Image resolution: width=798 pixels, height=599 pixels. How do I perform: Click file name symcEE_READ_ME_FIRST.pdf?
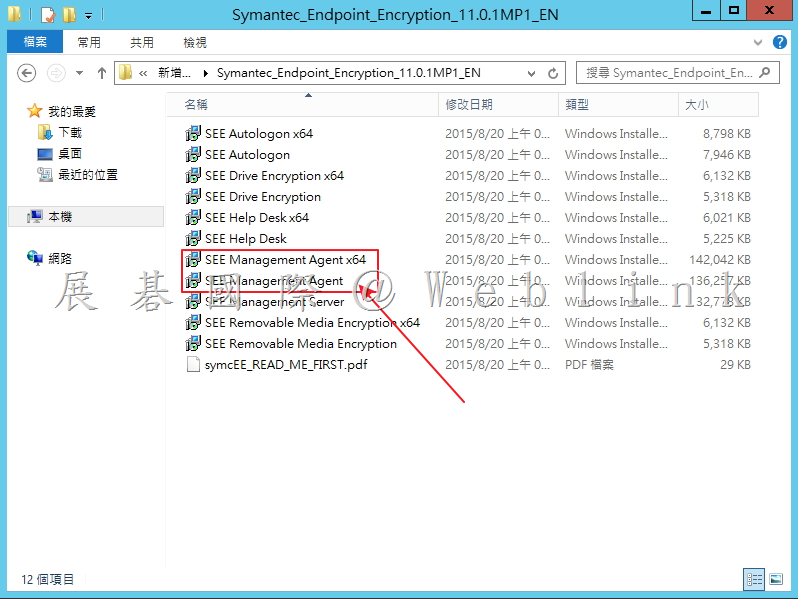286,364
